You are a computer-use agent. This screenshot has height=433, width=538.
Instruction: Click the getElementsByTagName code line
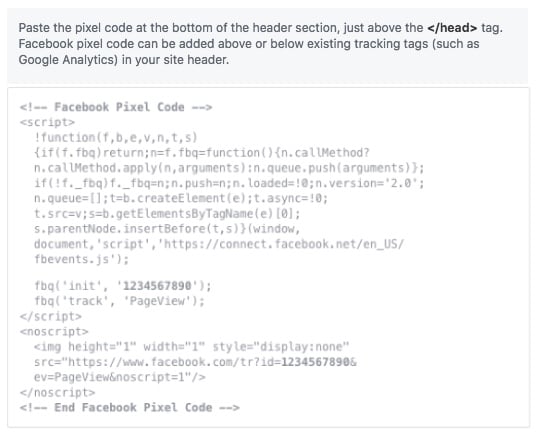click(x=167, y=214)
